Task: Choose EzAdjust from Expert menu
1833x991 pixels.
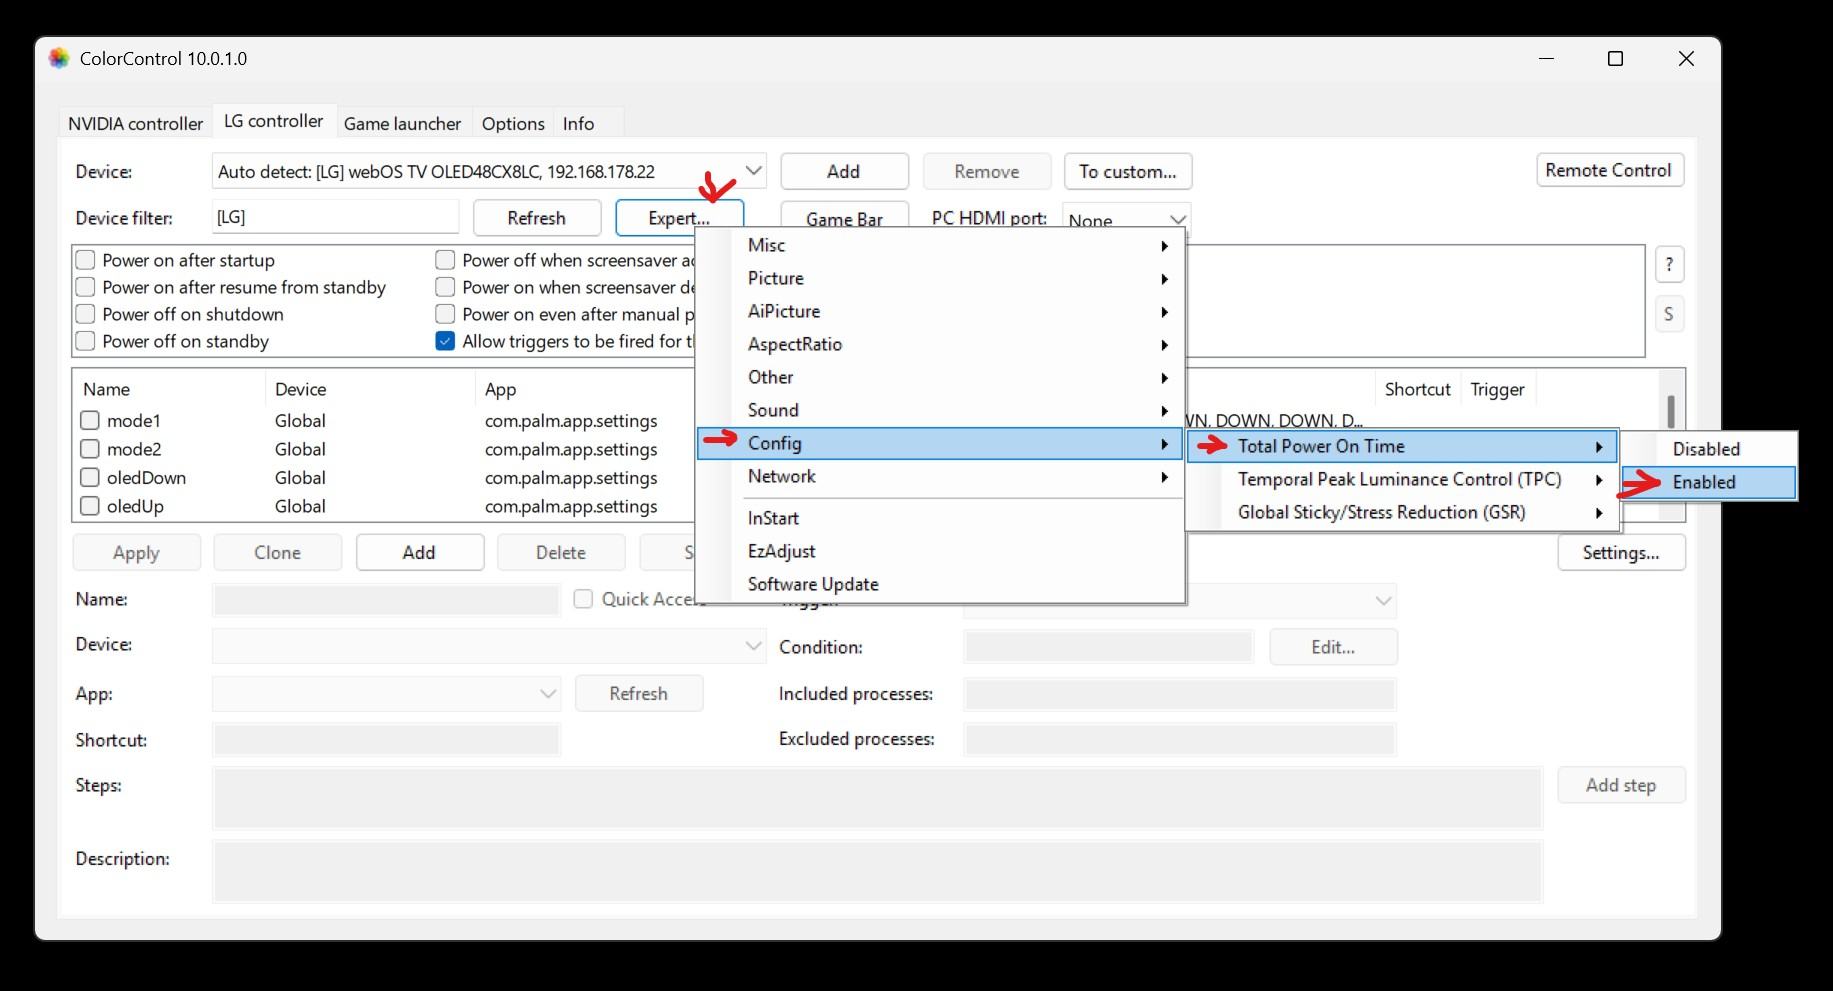Action: pos(941,551)
